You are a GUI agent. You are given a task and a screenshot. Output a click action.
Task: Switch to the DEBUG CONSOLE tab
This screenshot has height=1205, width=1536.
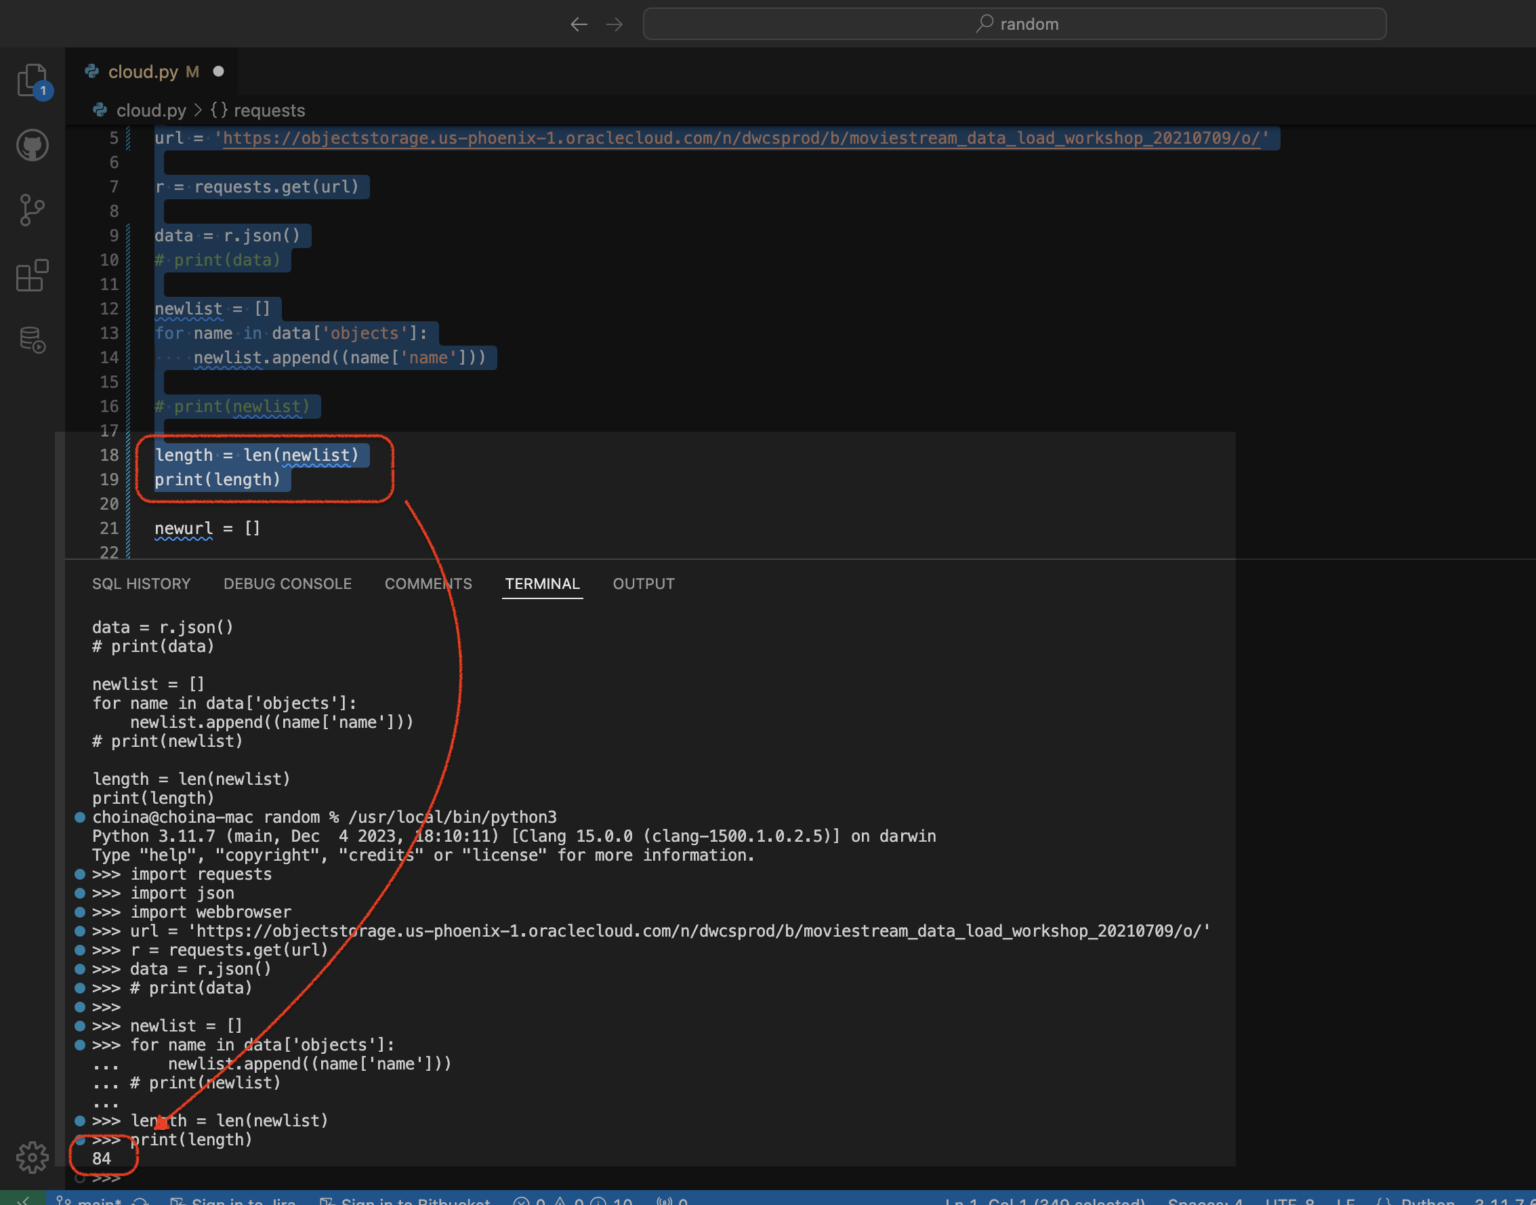[287, 584]
